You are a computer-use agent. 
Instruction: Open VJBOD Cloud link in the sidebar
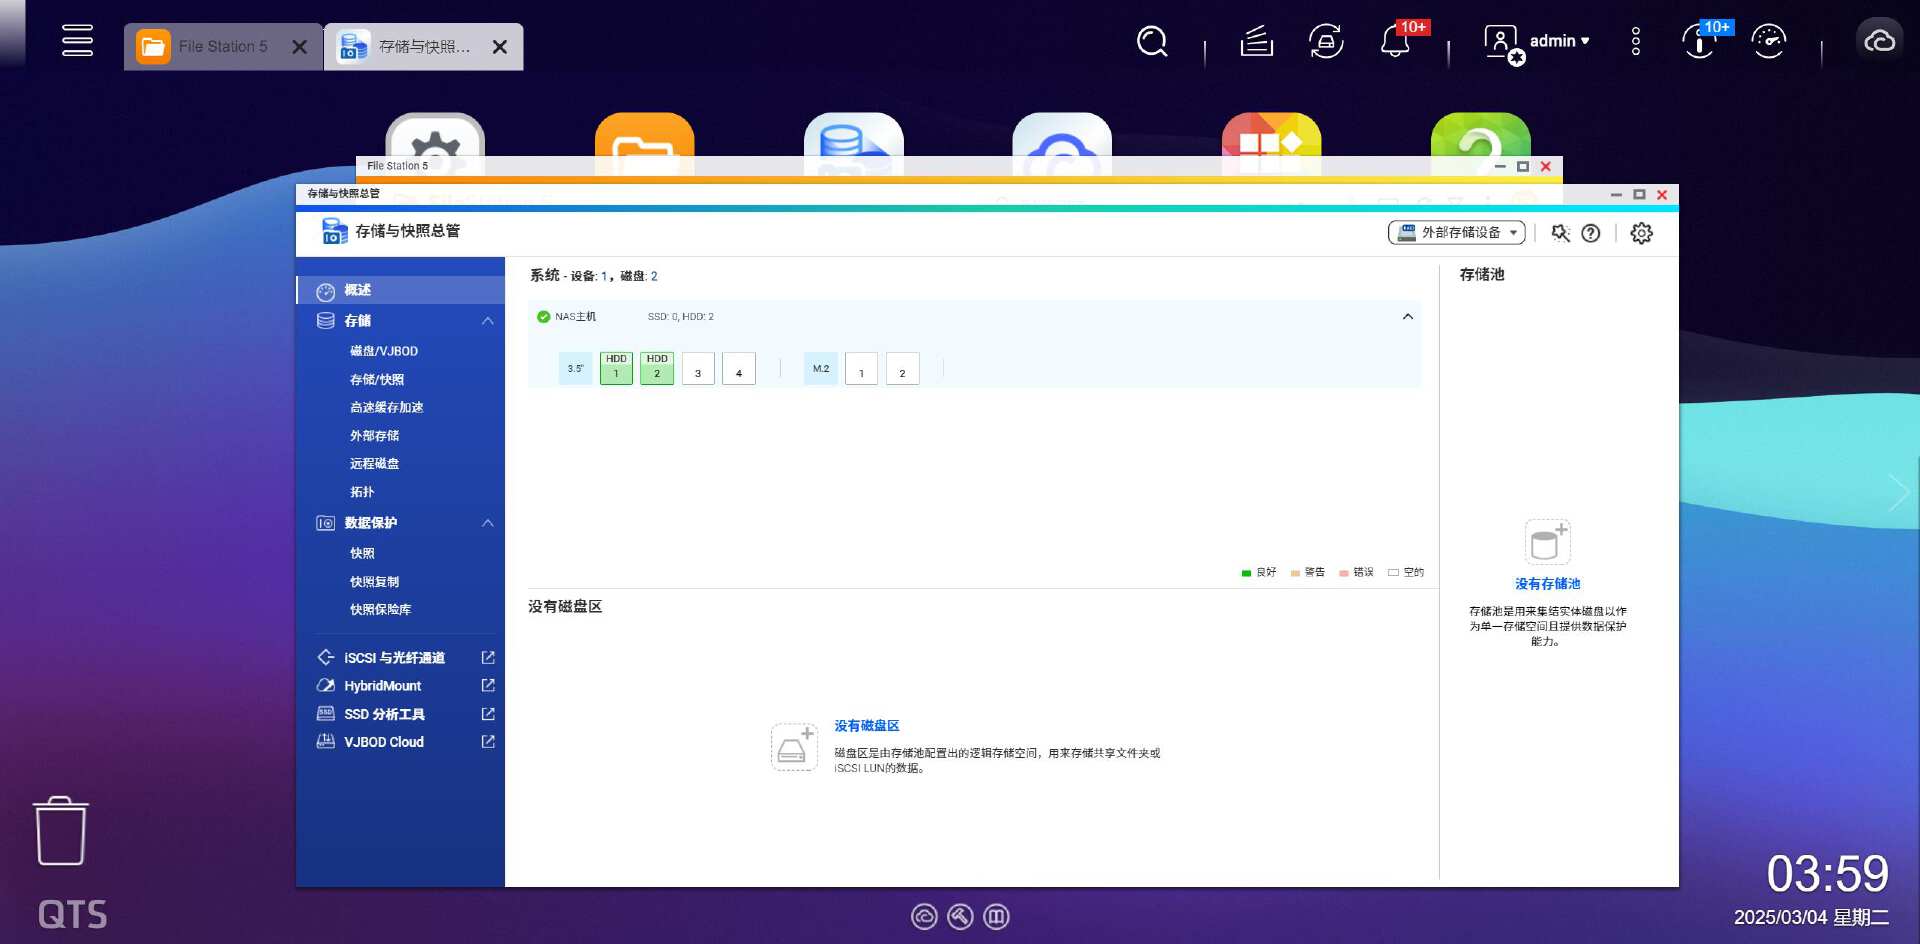[x=384, y=742]
